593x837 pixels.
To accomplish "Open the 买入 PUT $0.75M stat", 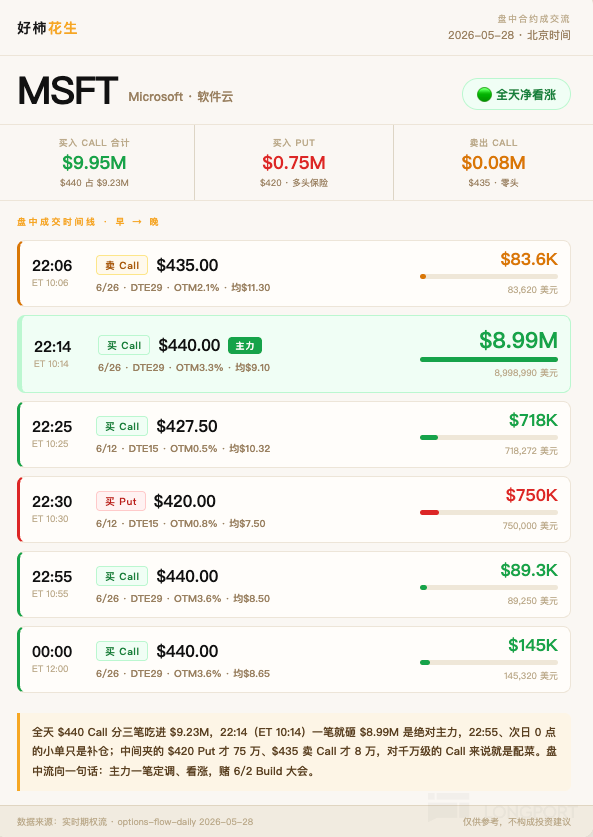I will tap(294, 163).
